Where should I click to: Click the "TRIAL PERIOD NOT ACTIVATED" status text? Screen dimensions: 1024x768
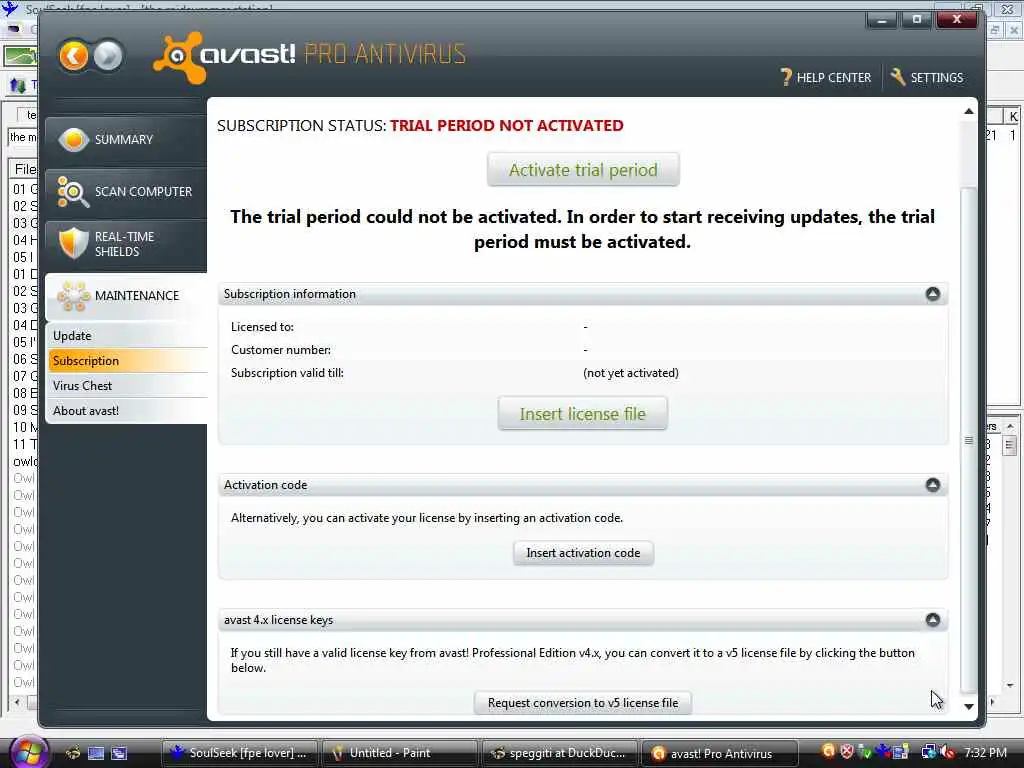(507, 125)
